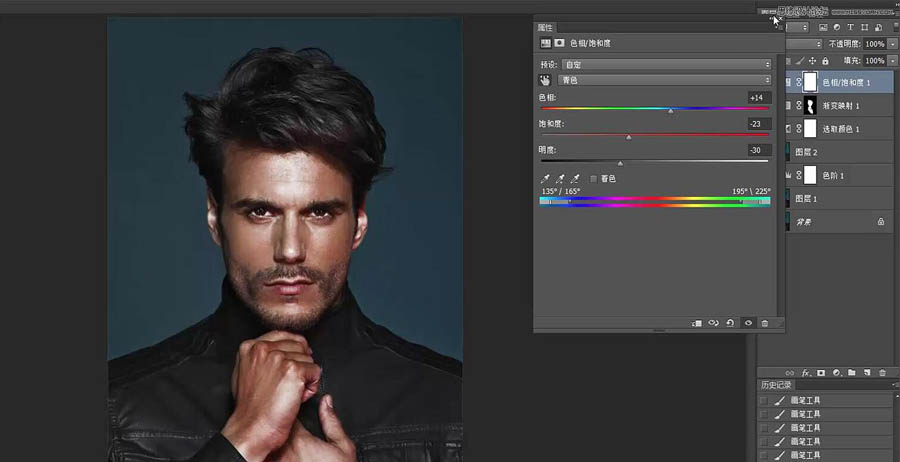Reset the adjustment to defaults
Screen dimensions: 900x462
(730, 323)
